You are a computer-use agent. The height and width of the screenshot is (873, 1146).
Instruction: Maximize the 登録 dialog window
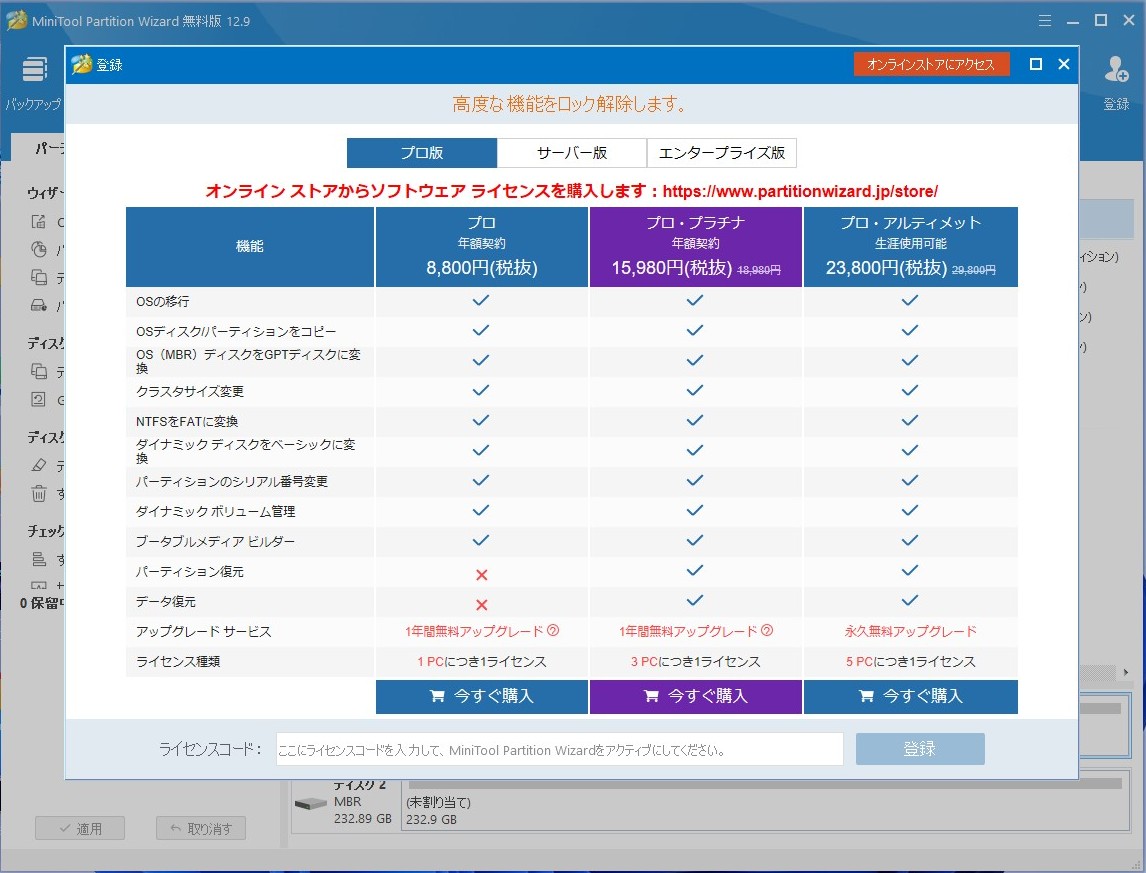1036,64
